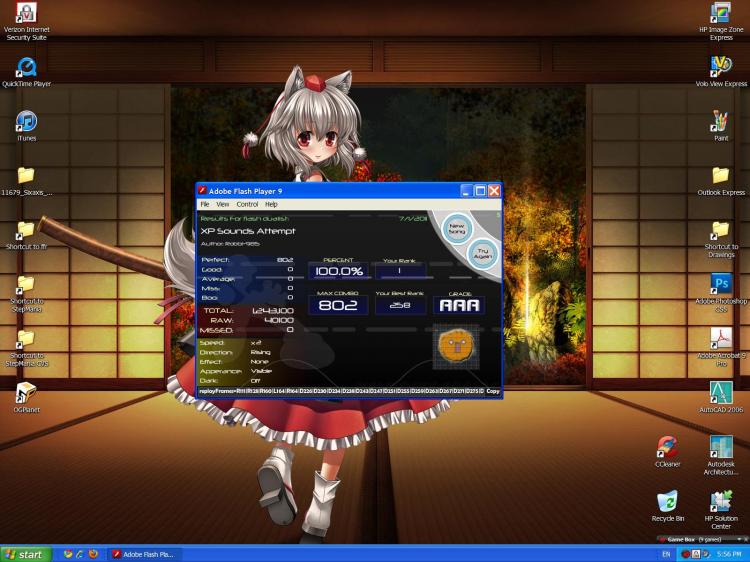Click the Perfect 802 count row
This screenshot has height=562, width=750.
247,260
